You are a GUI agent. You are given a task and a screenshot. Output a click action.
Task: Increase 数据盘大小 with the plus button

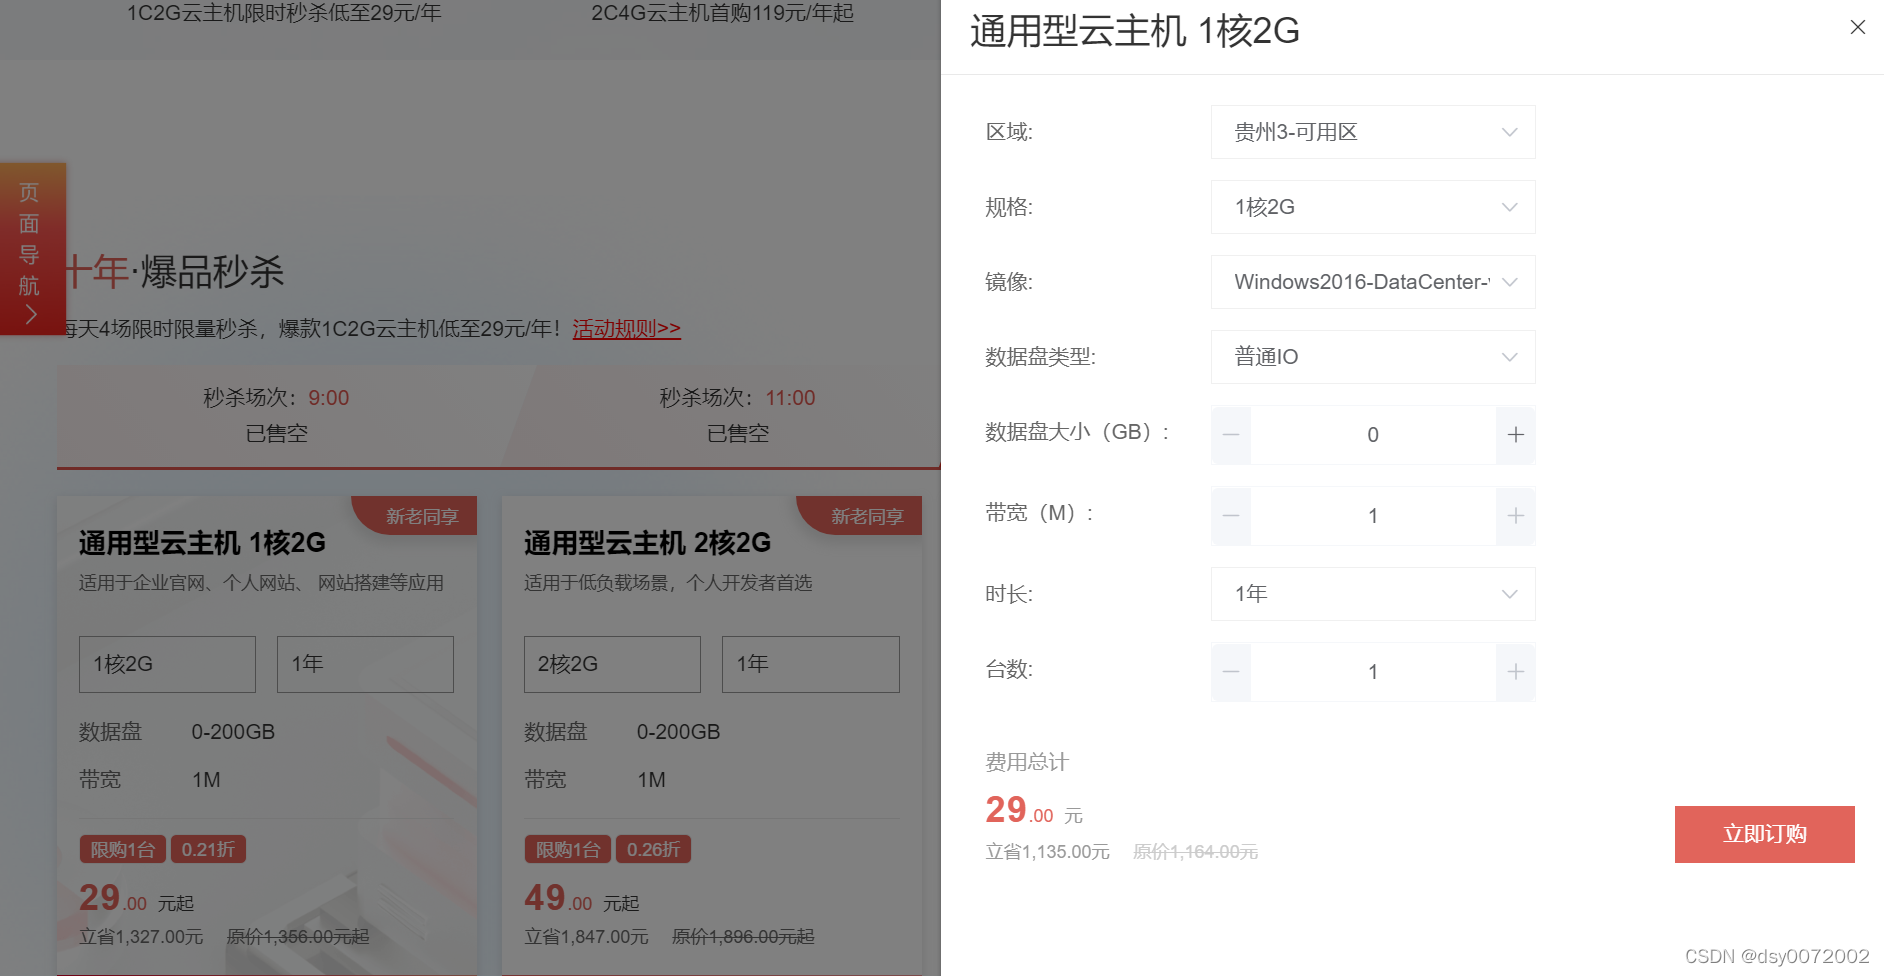point(1516,435)
